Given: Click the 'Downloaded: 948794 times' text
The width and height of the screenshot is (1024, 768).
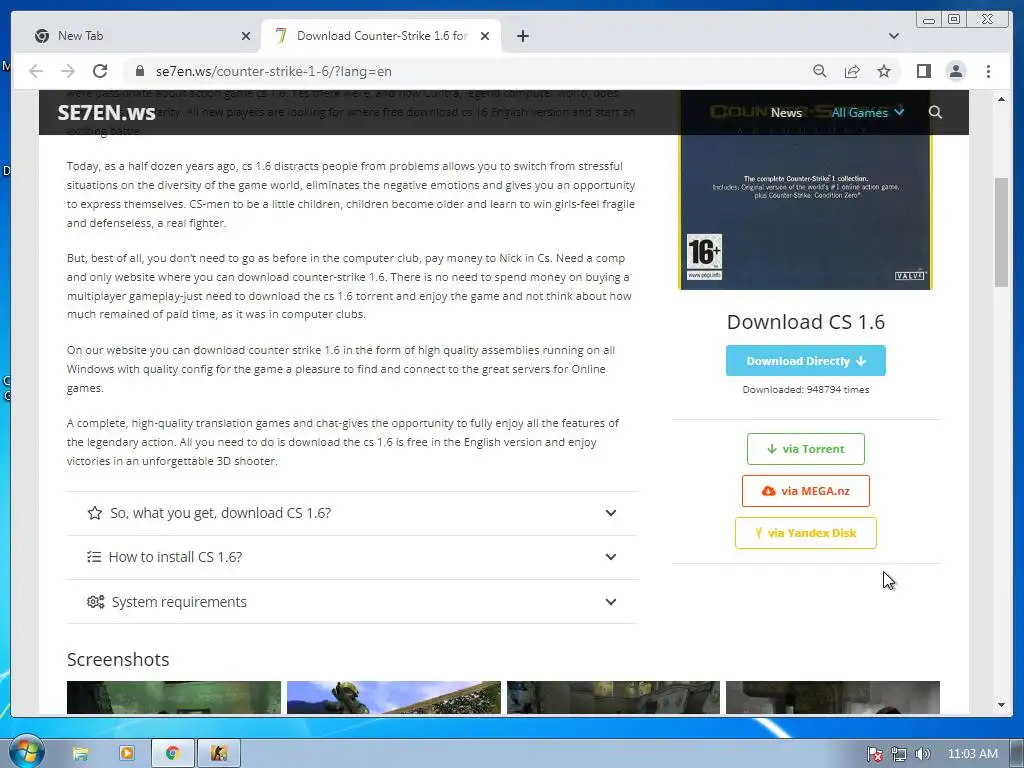Looking at the screenshot, I should pyautogui.click(x=805, y=389).
